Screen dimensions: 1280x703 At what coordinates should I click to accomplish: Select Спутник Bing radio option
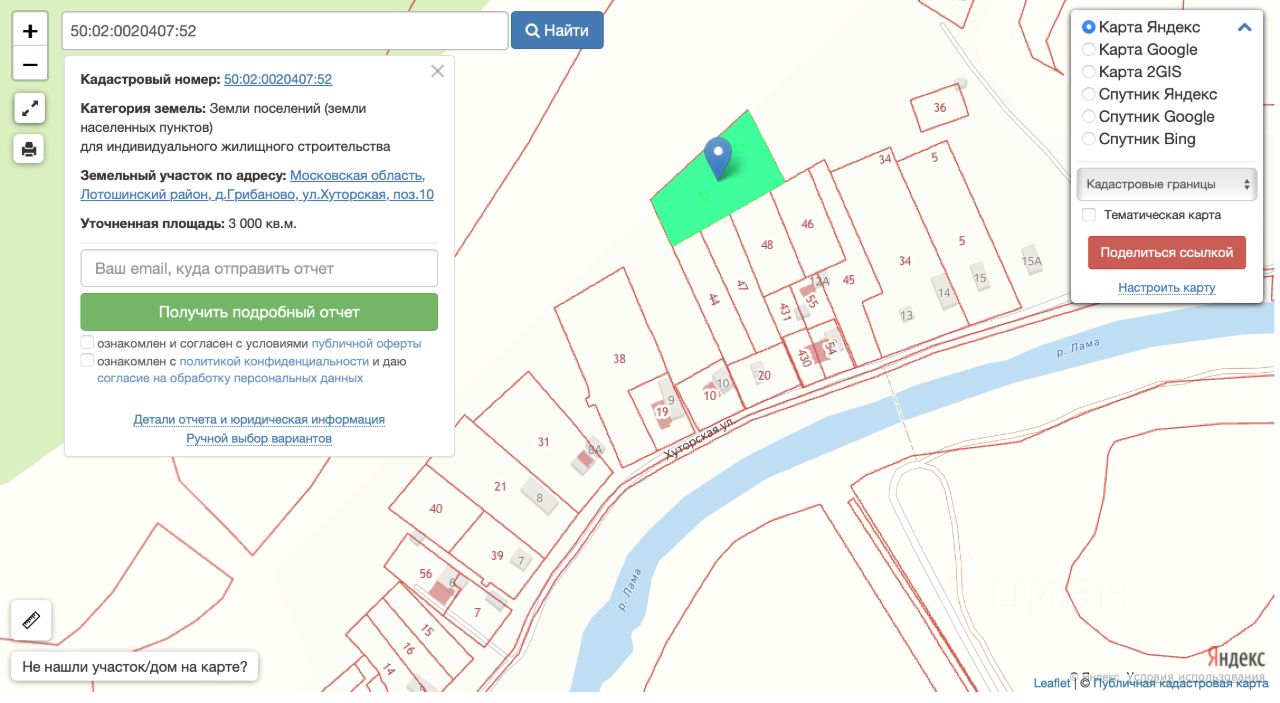pos(1089,139)
